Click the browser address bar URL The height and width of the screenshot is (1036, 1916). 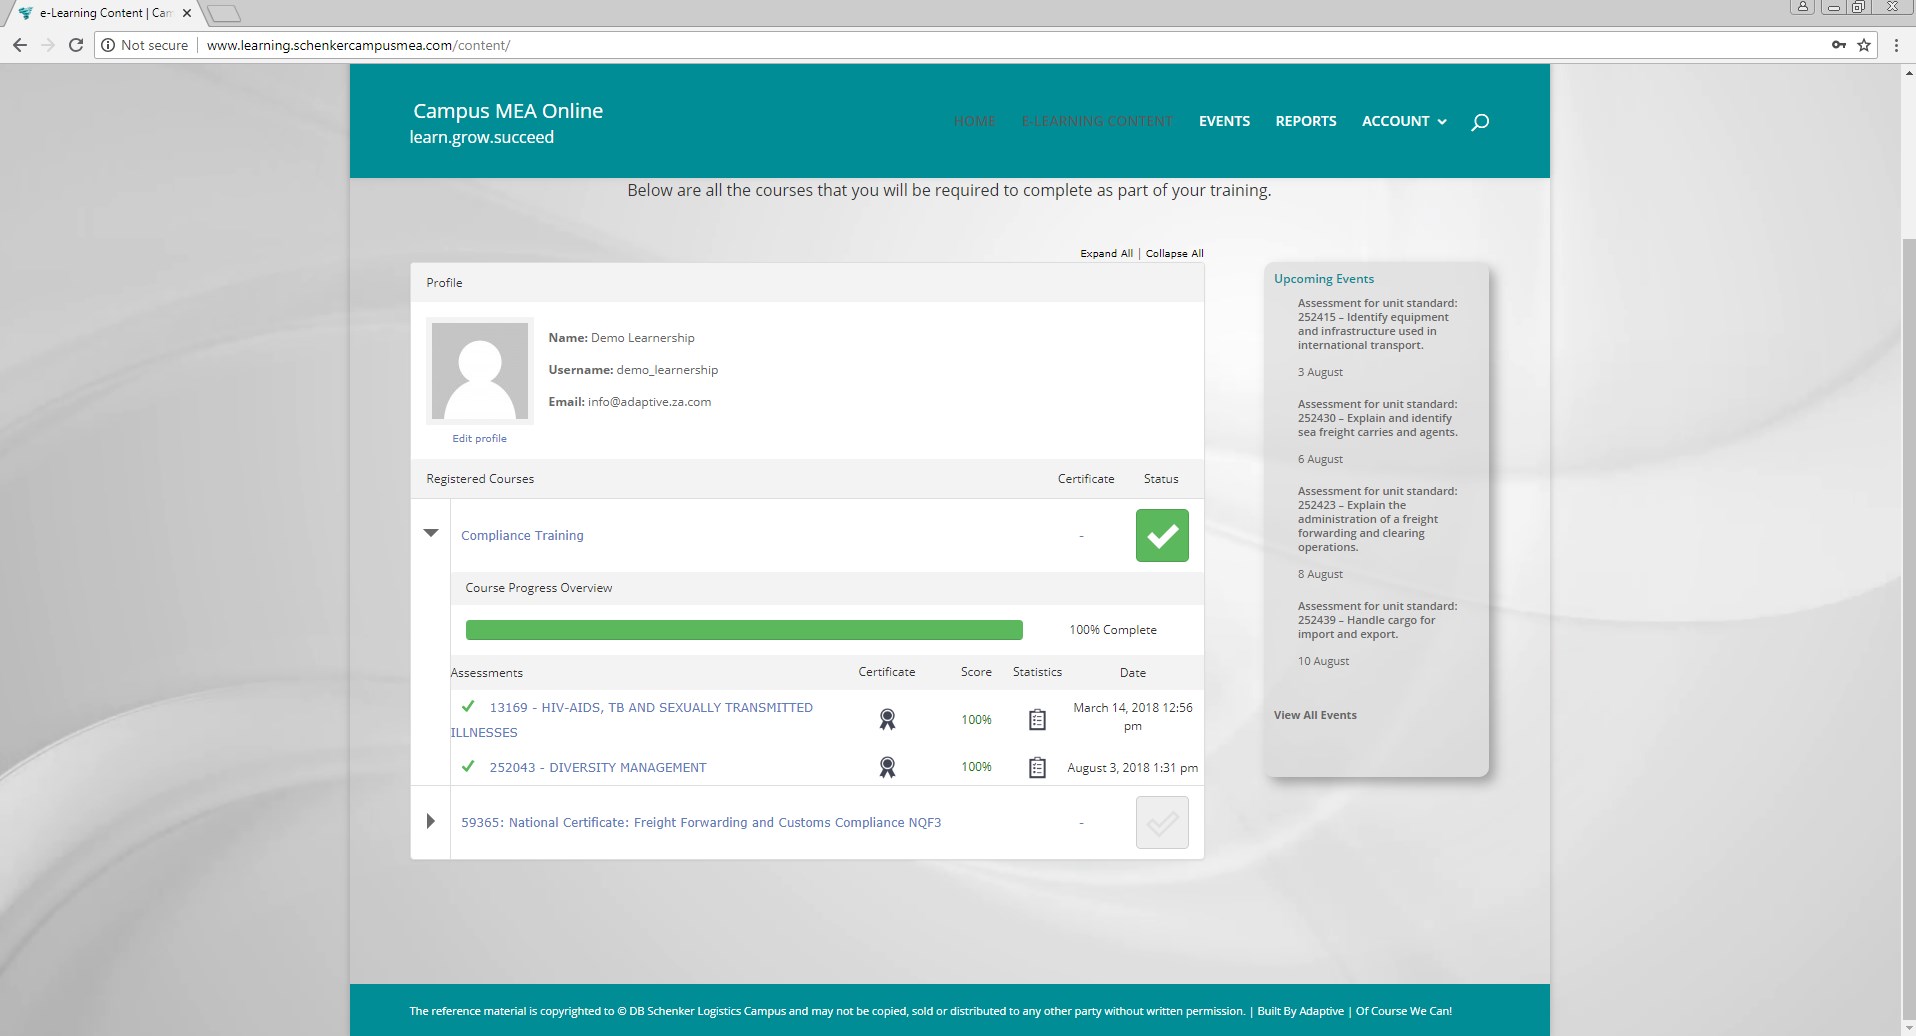pyautogui.click(x=358, y=45)
